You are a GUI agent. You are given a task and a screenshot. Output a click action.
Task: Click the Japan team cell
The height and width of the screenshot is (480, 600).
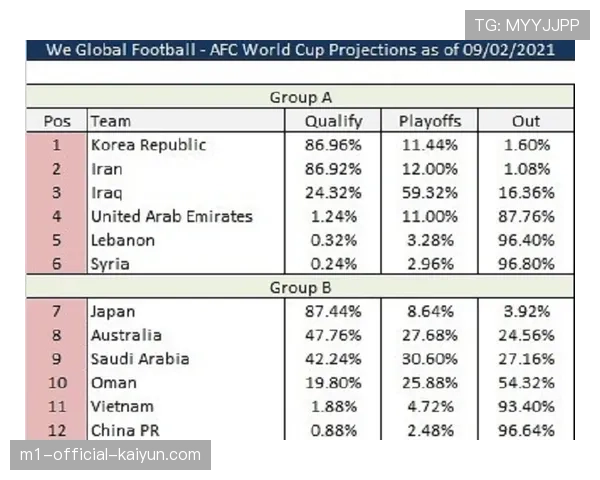click(x=112, y=311)
